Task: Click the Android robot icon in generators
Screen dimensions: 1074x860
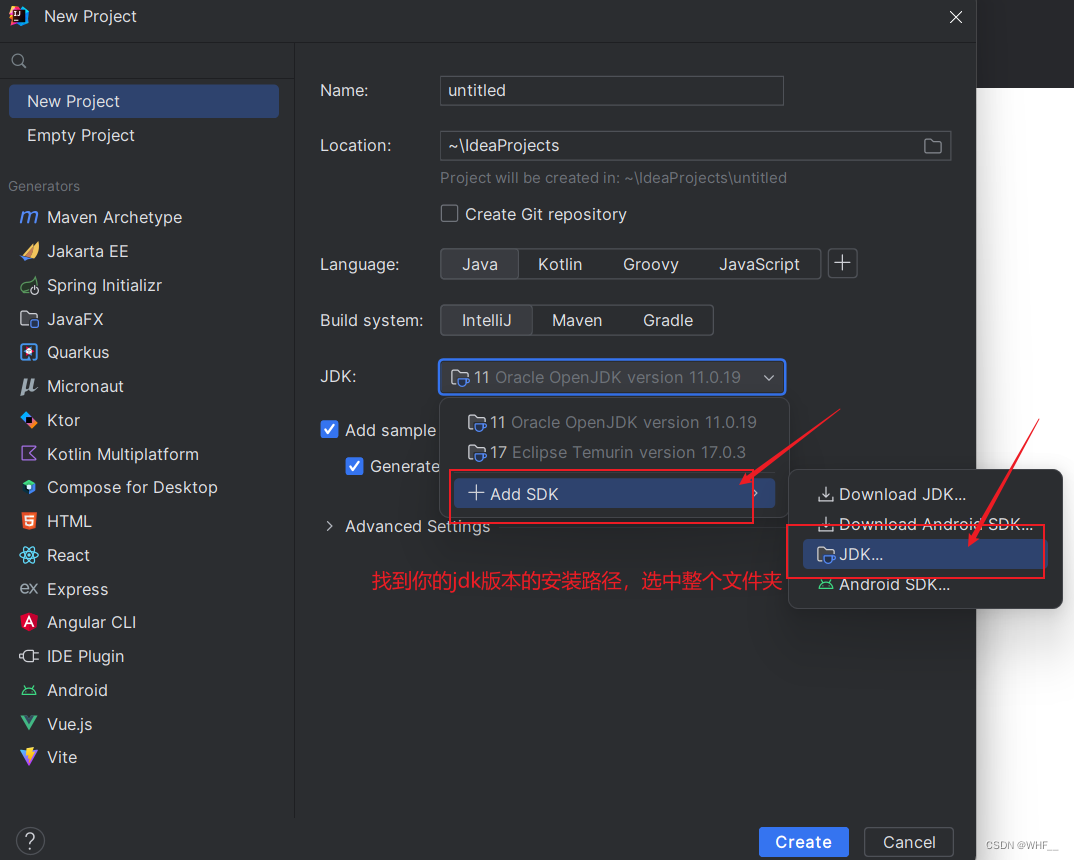Action: pyautogui.click(x=29, y=690)
